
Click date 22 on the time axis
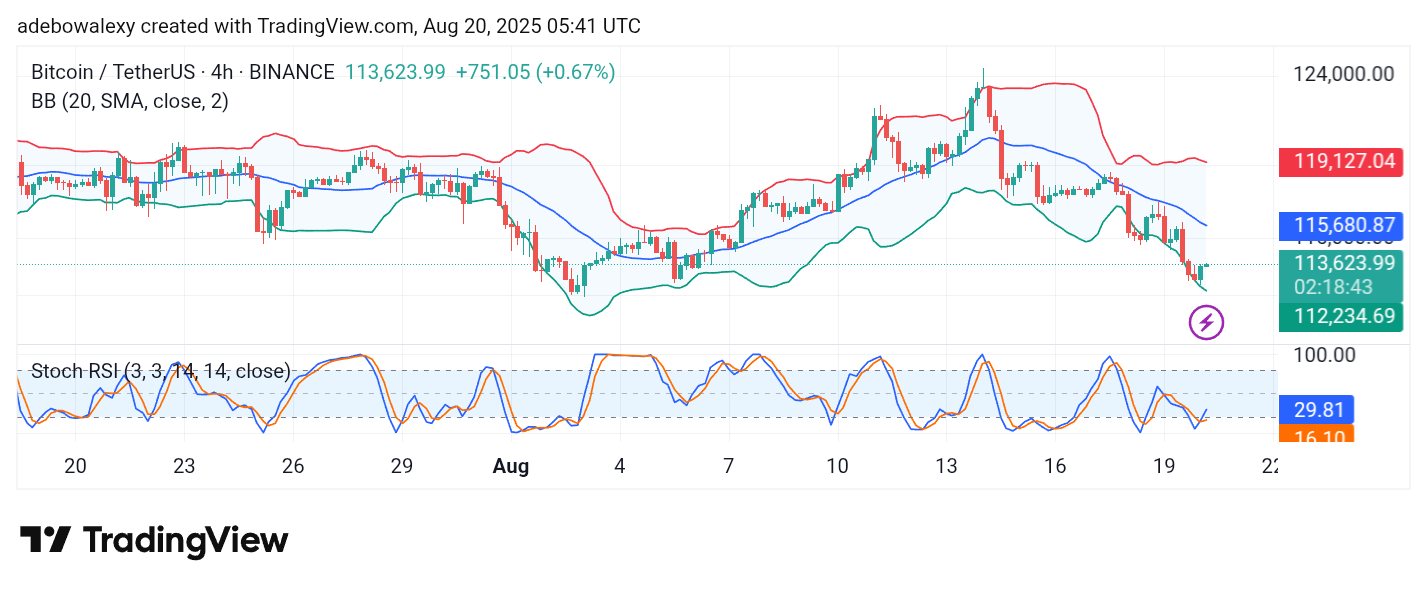(1271, 466)
